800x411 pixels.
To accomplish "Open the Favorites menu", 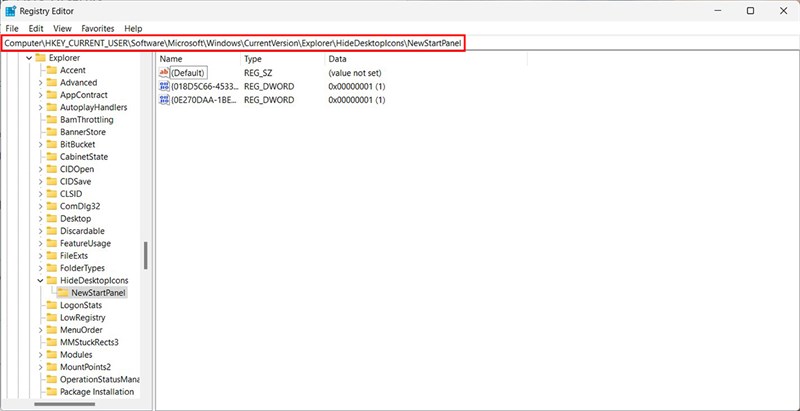I will pyautogui.click(x=97, y=29).
